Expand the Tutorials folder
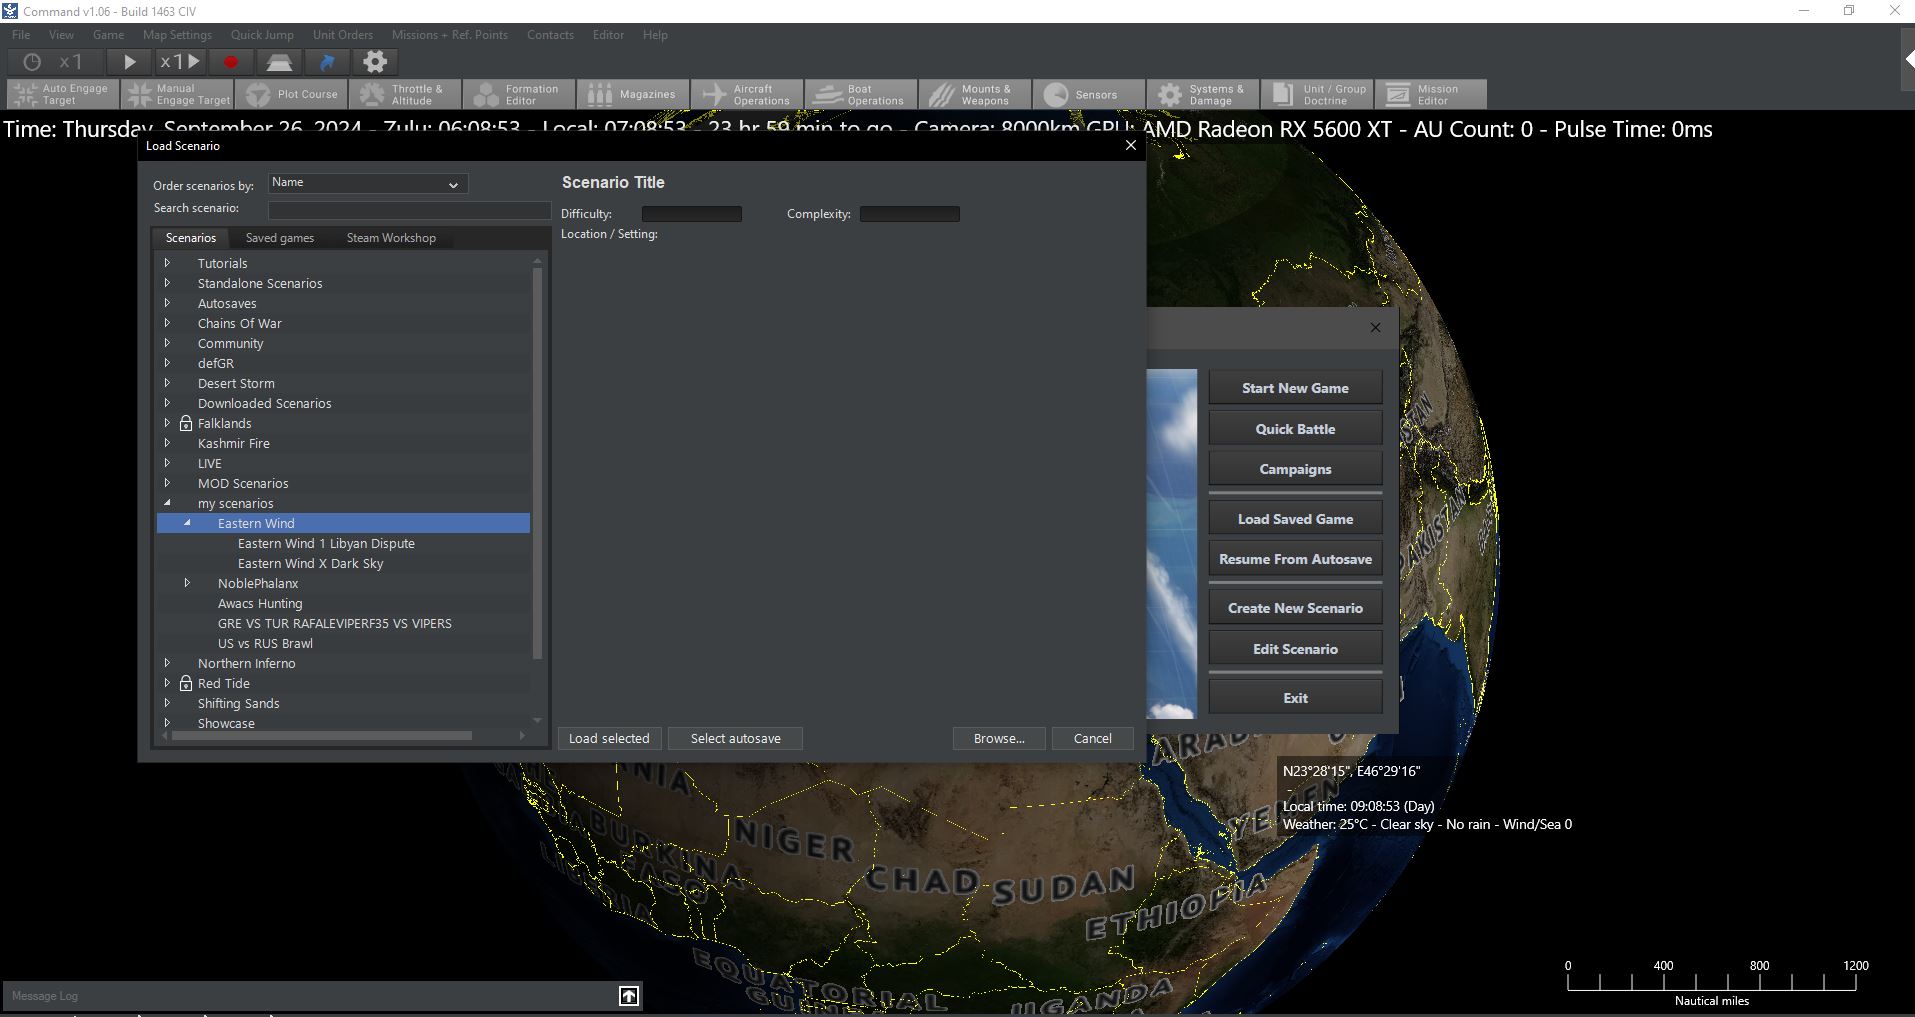This screenshot has height=1017, width=1915. coord(167,263)
